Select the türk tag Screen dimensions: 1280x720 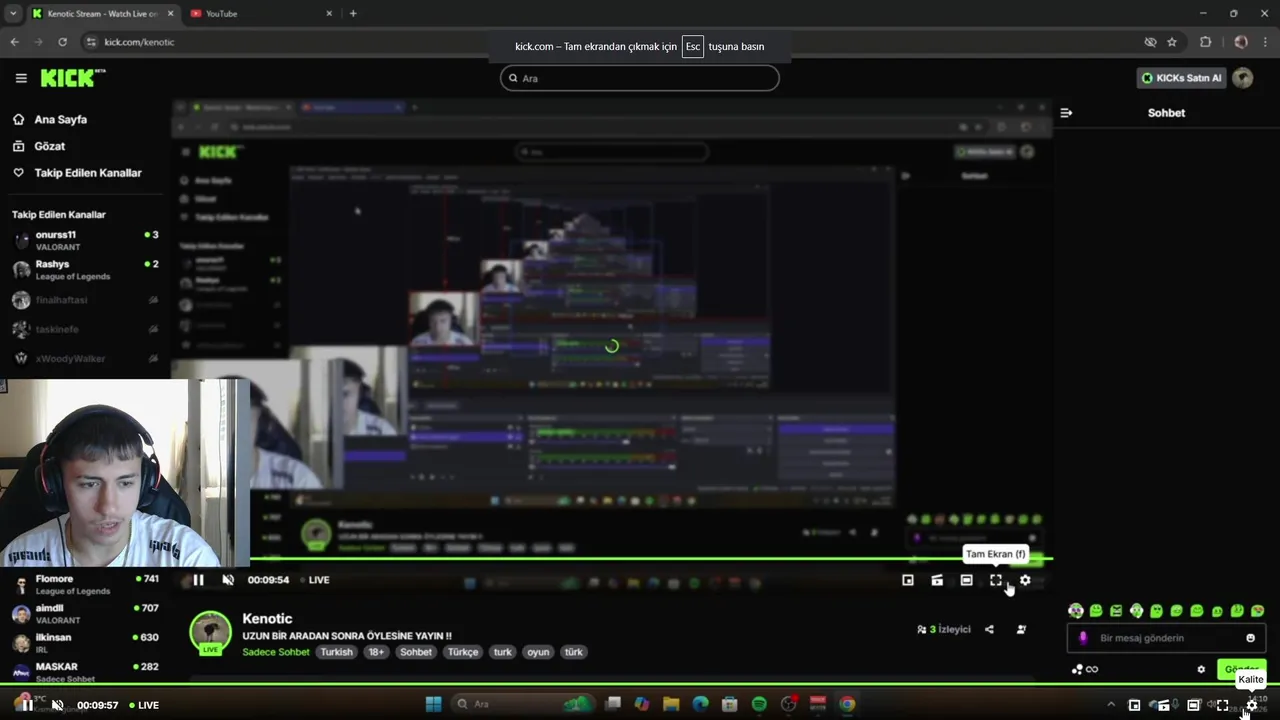coord(573,652)
